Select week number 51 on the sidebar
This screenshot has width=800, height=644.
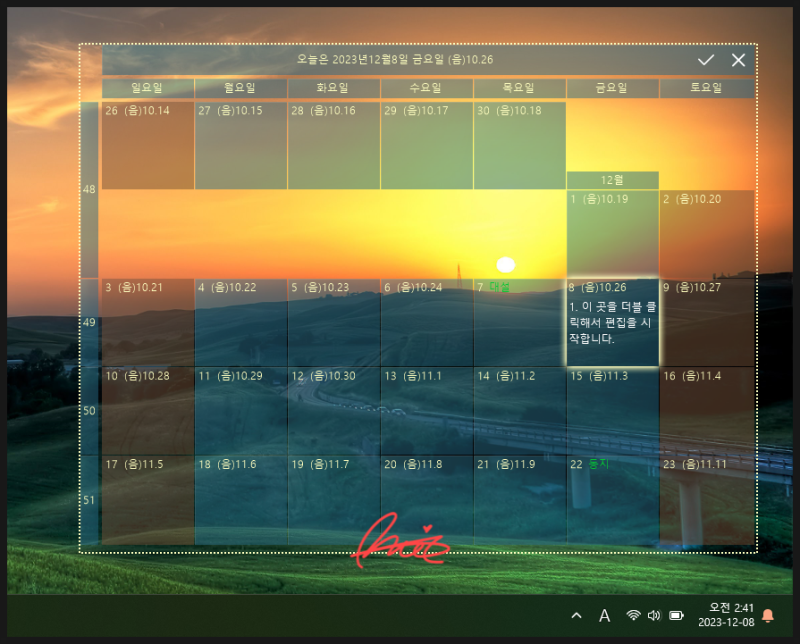pyautogui.click(x=89, y=500)
